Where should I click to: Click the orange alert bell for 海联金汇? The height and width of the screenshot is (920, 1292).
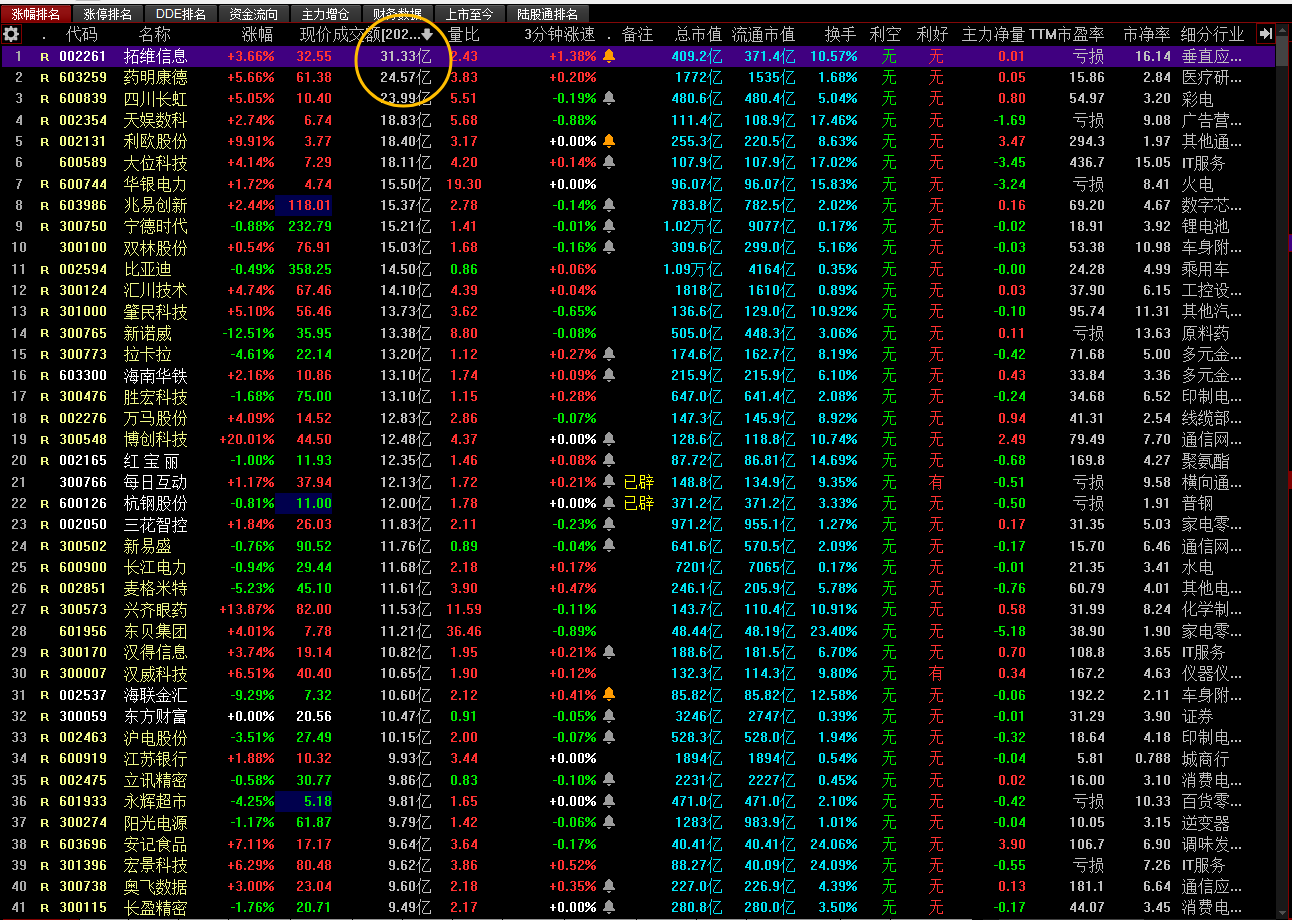click(609, 694)
